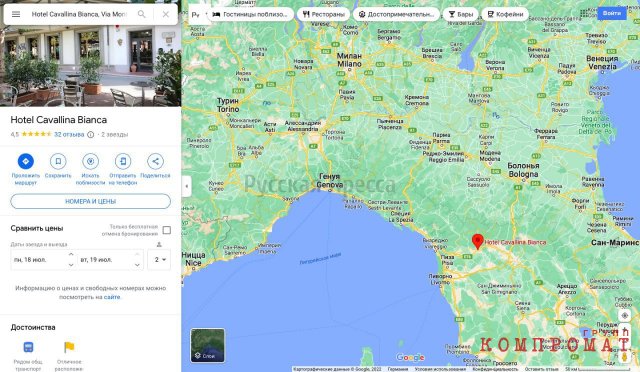Click the send to phone icon

pos(123,161)
